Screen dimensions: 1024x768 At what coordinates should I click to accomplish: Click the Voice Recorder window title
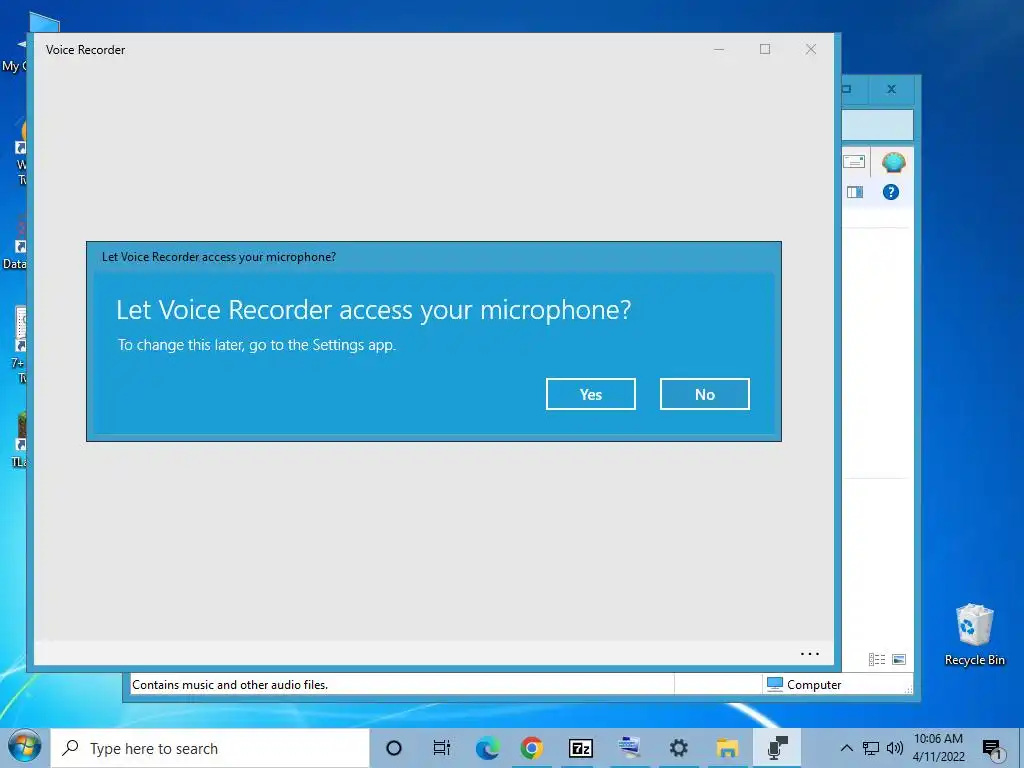(86, 50)
